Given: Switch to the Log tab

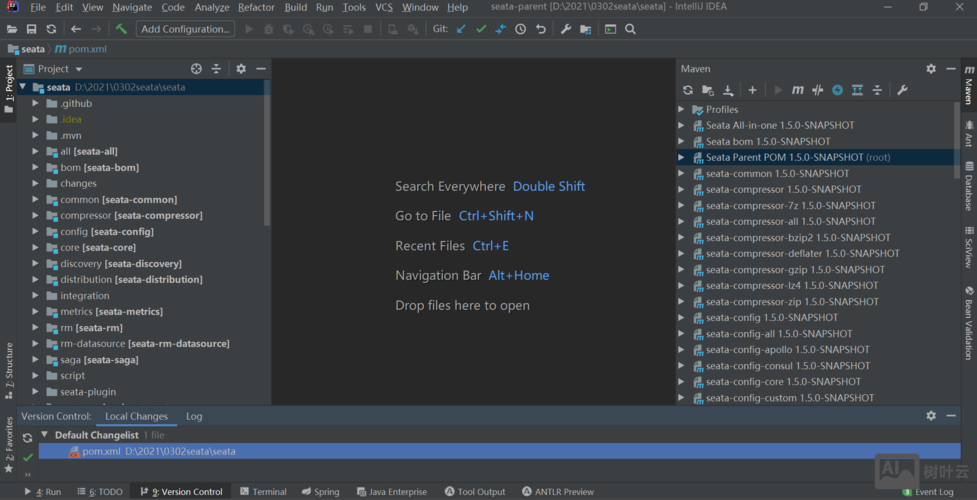Looking at the screenshot, I should (x=194, y=416).
